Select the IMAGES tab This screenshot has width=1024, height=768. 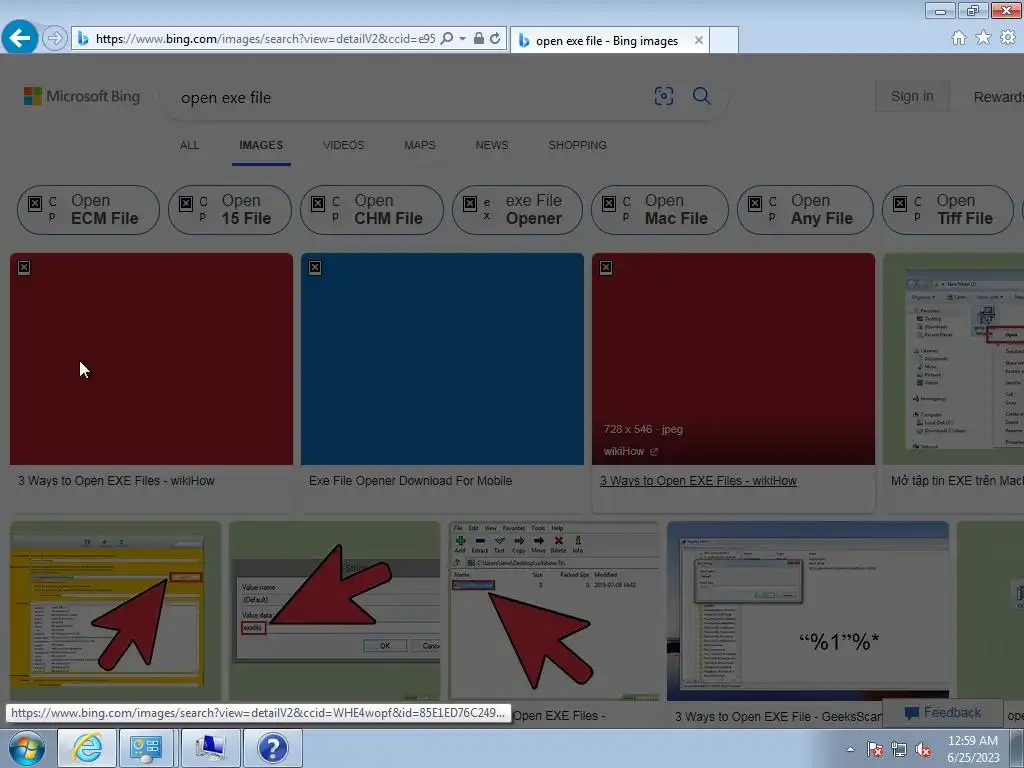tap(261, 145)
